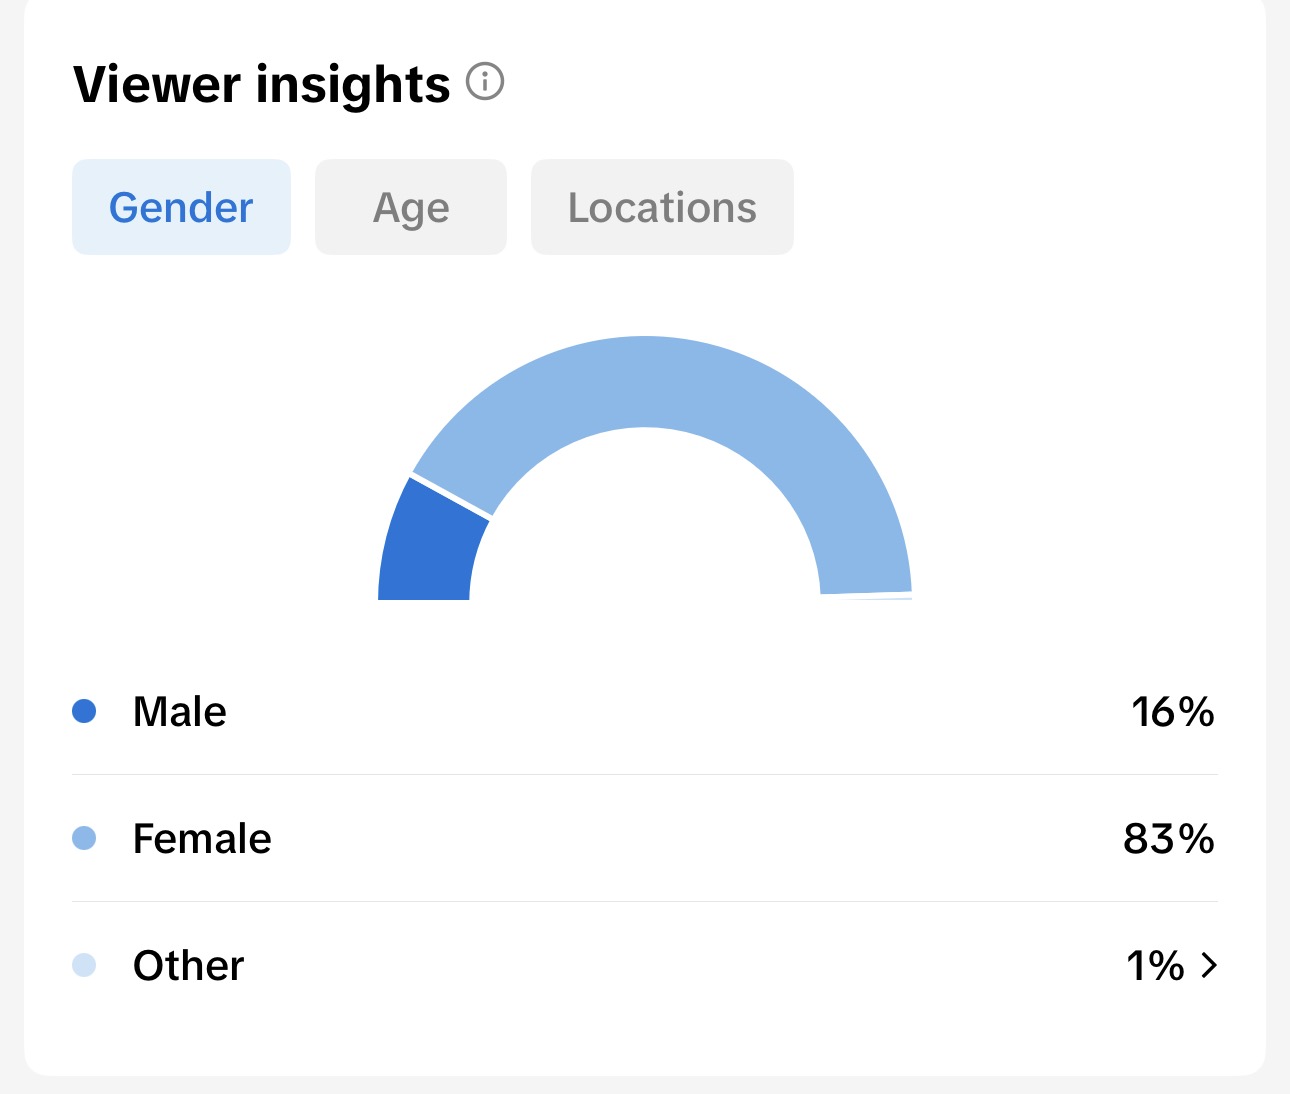Select the Gender tab
The height and width of the screenshot is (1094, 1290).
[181, 207]
